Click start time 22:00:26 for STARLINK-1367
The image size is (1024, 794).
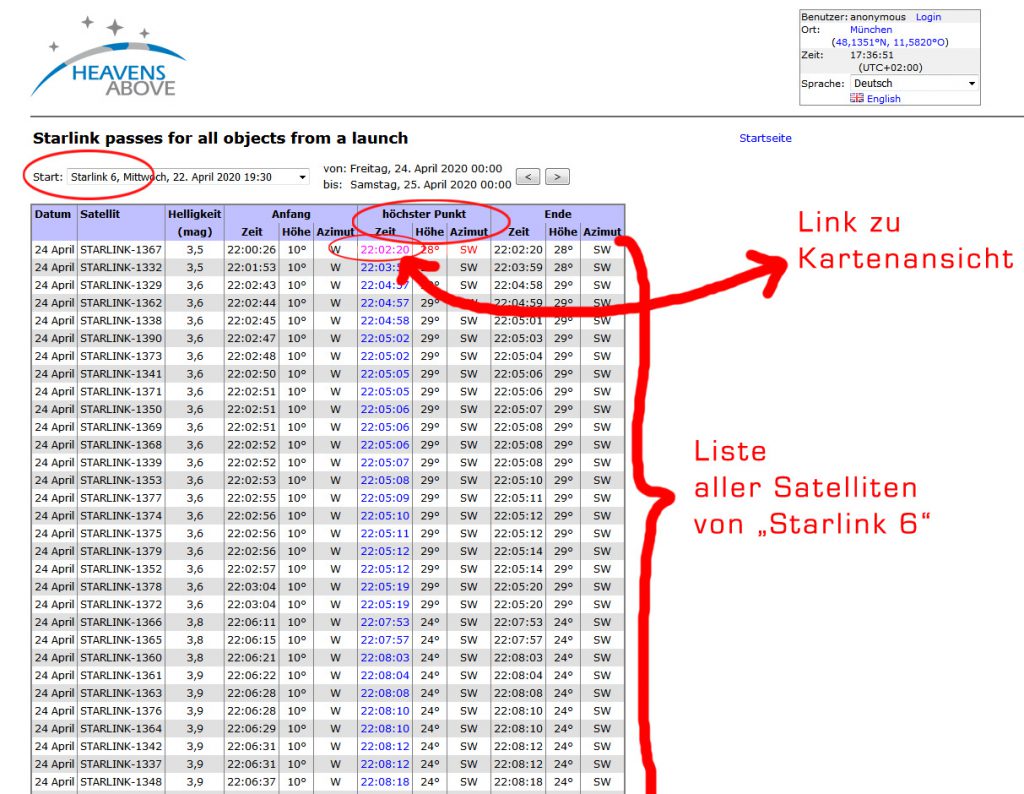click(x=251, y=249)
